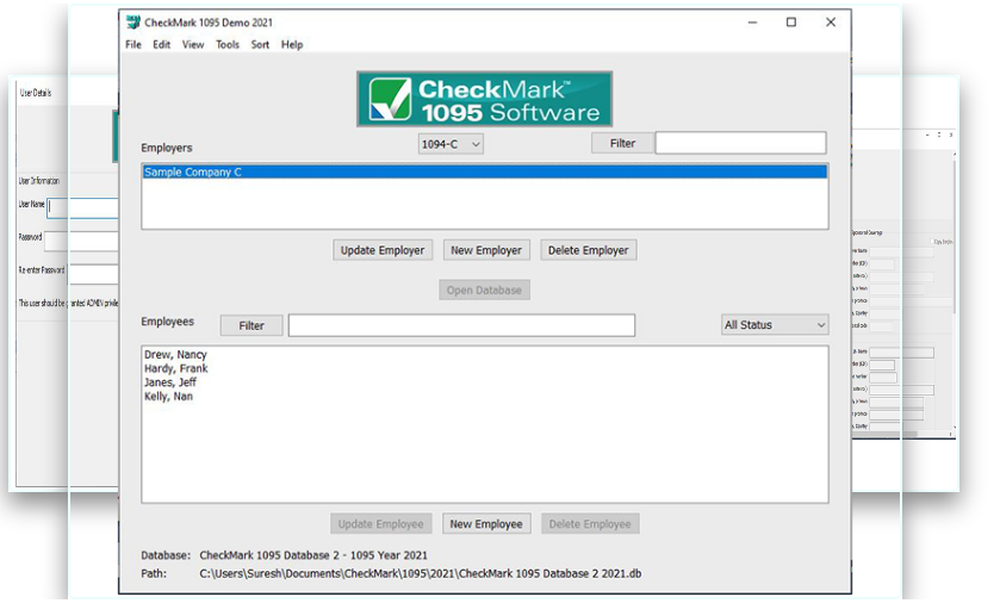Open the Edit menu
The image size is (1000, 604).
pos(161,45)
